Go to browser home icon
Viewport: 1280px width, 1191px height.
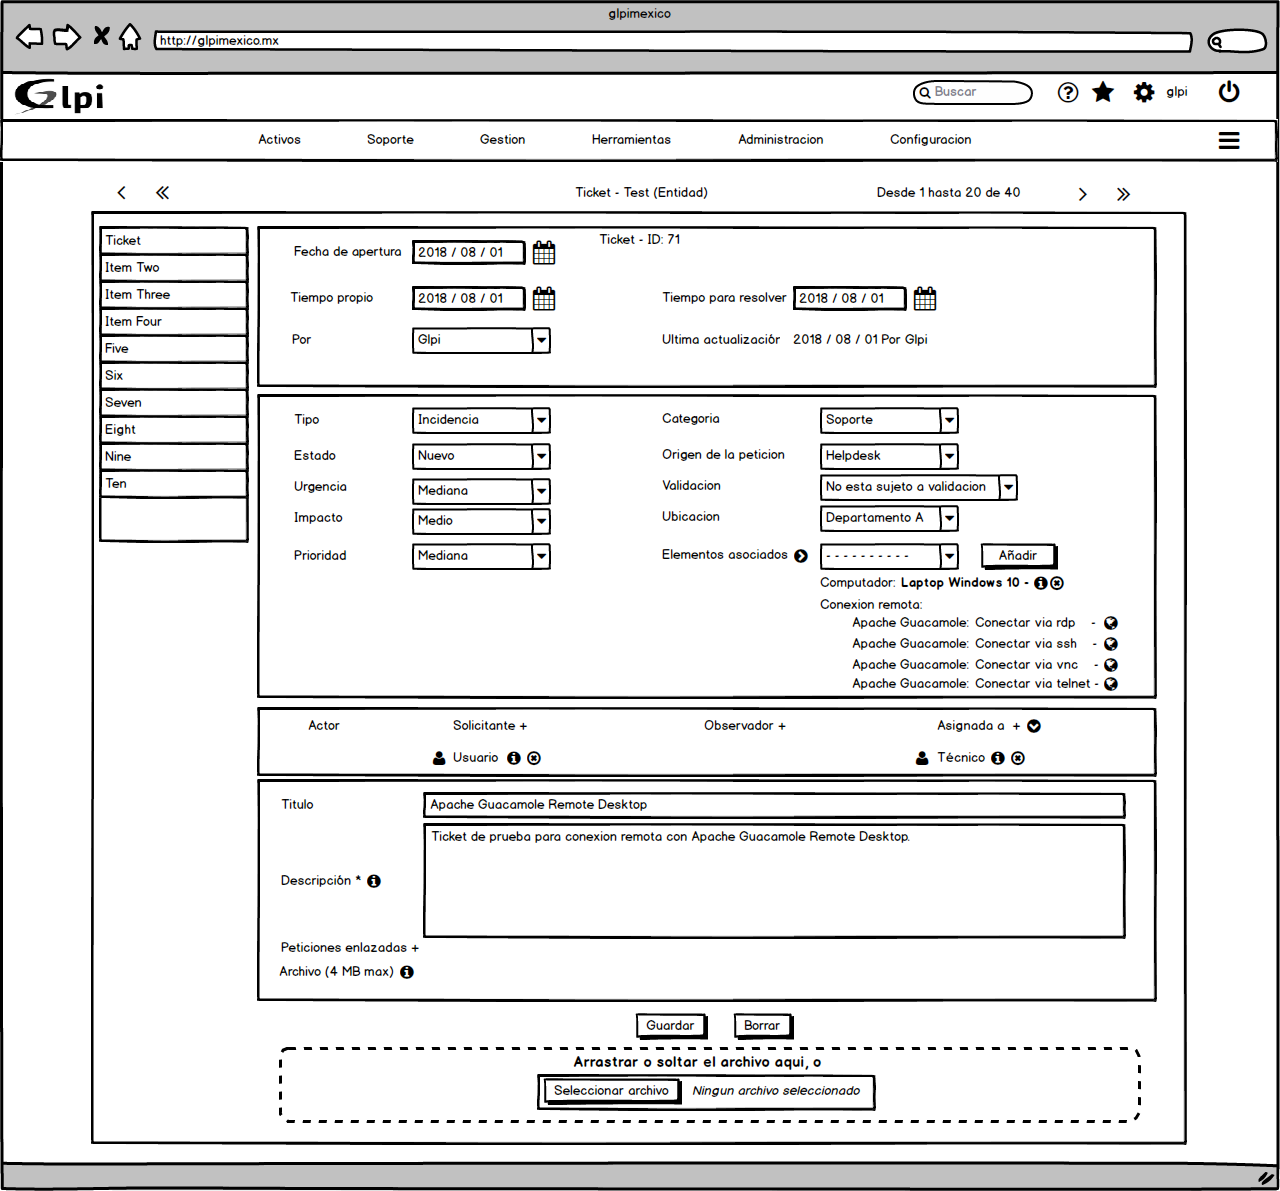[130, 37]
